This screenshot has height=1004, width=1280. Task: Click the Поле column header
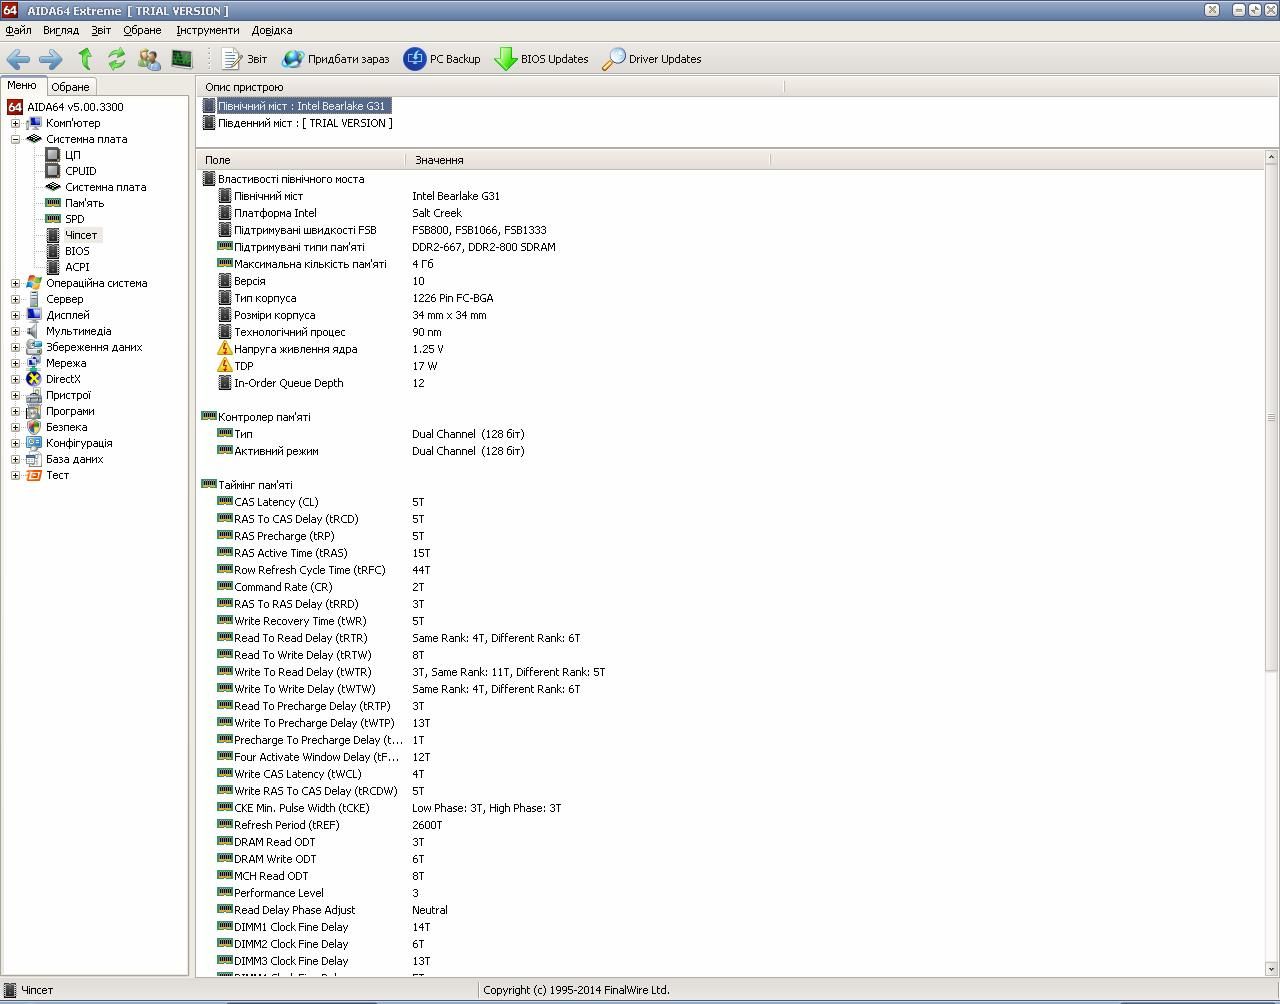pos(303,160)
